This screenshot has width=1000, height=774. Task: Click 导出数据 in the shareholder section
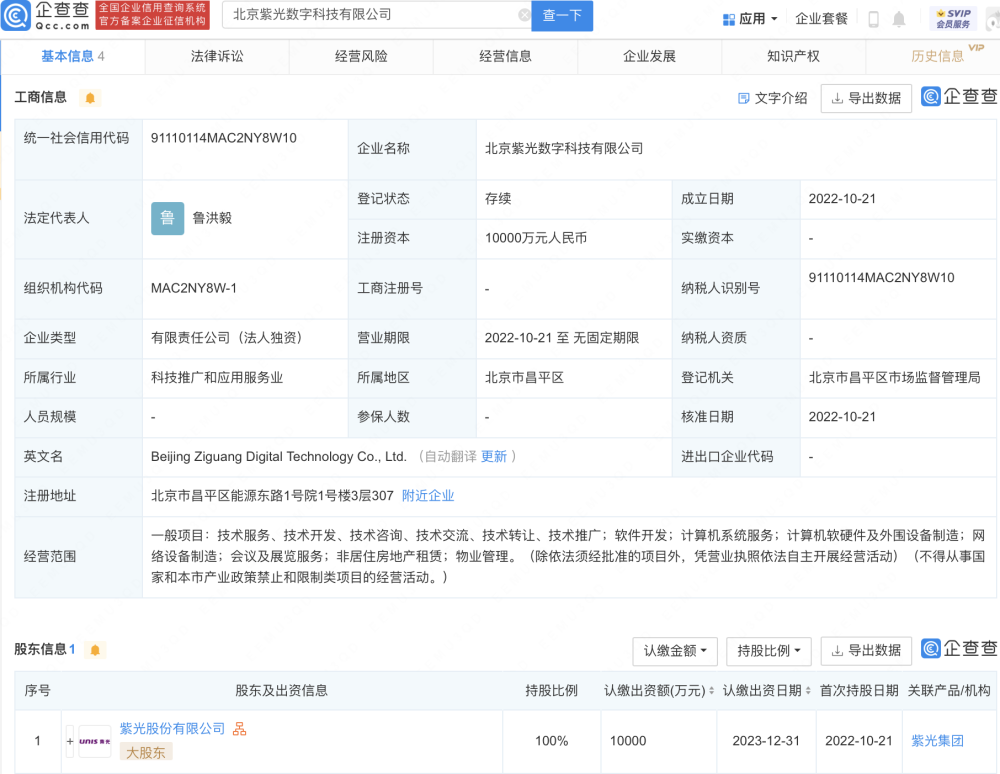(x=866, y=651)
